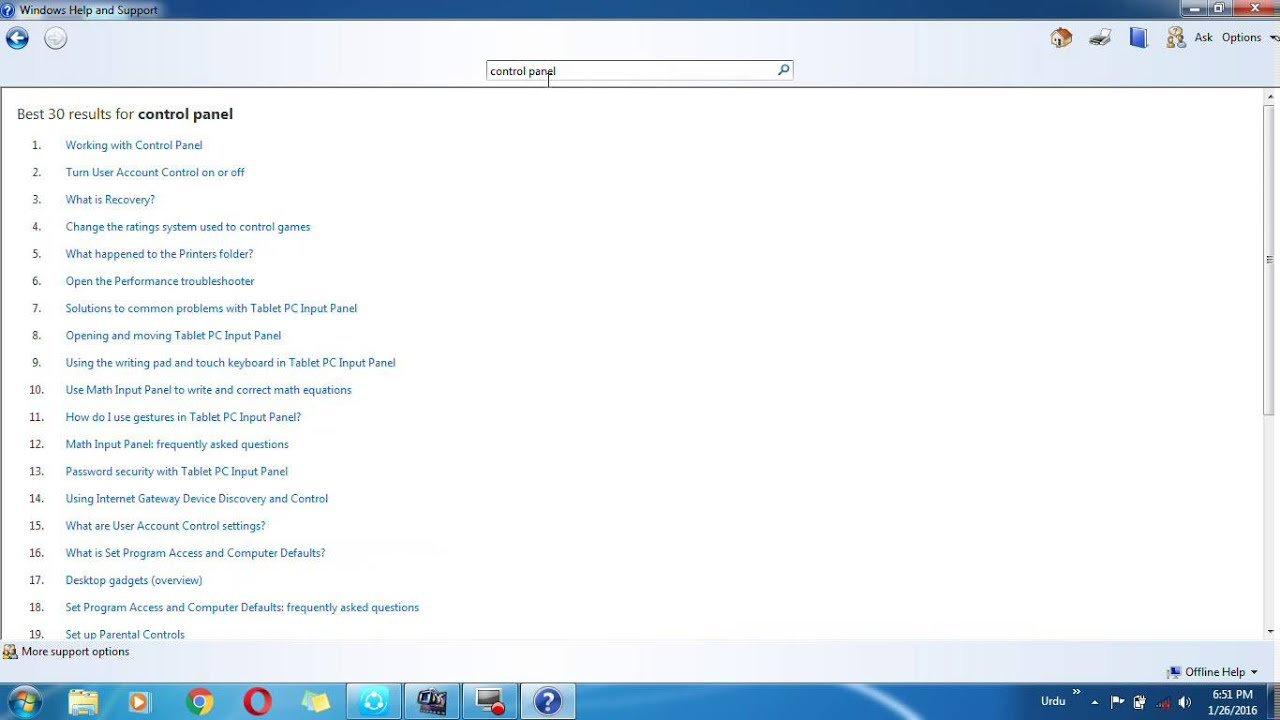Open the Action Center flag icon
The height and width of the screenshot is (720, 1280).
point(1117,702)
